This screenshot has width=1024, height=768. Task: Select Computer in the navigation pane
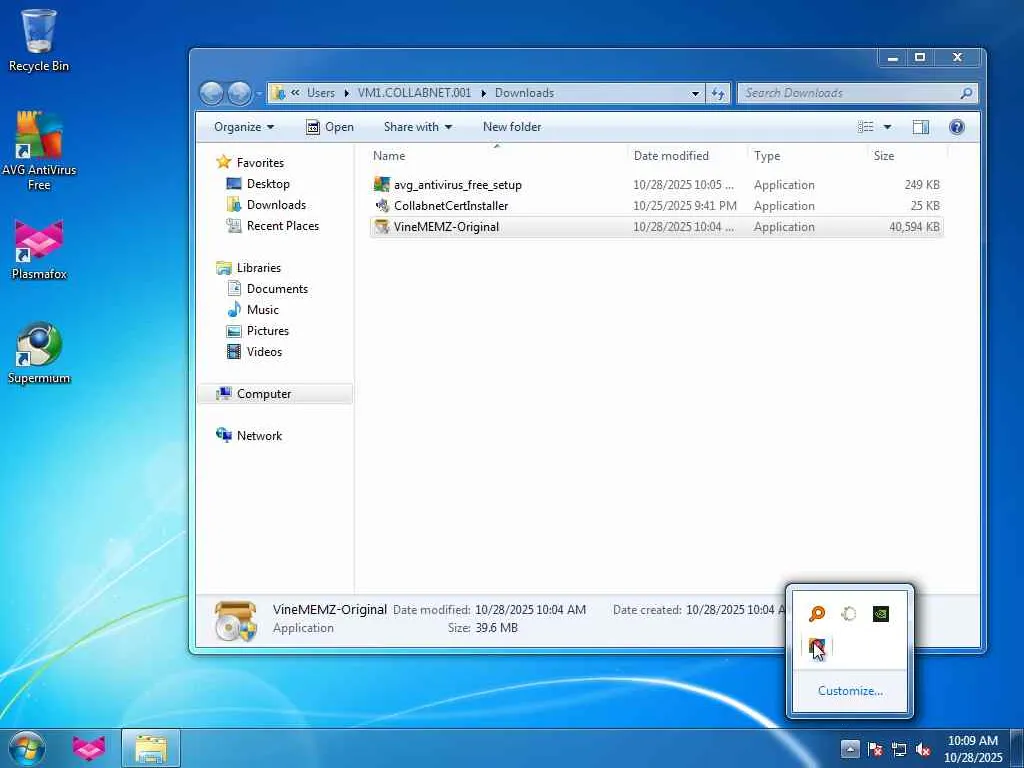(264, 394)
